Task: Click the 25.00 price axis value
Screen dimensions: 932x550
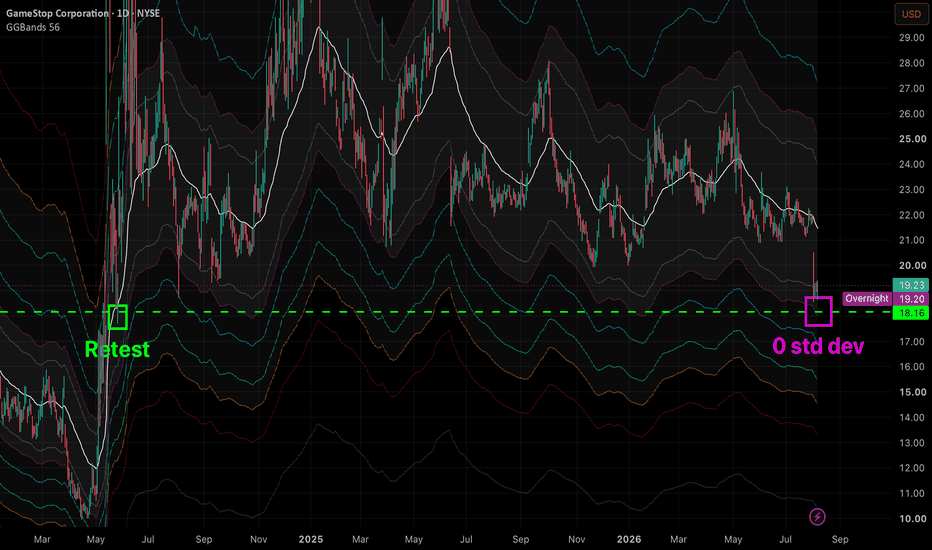Action: 912,139
